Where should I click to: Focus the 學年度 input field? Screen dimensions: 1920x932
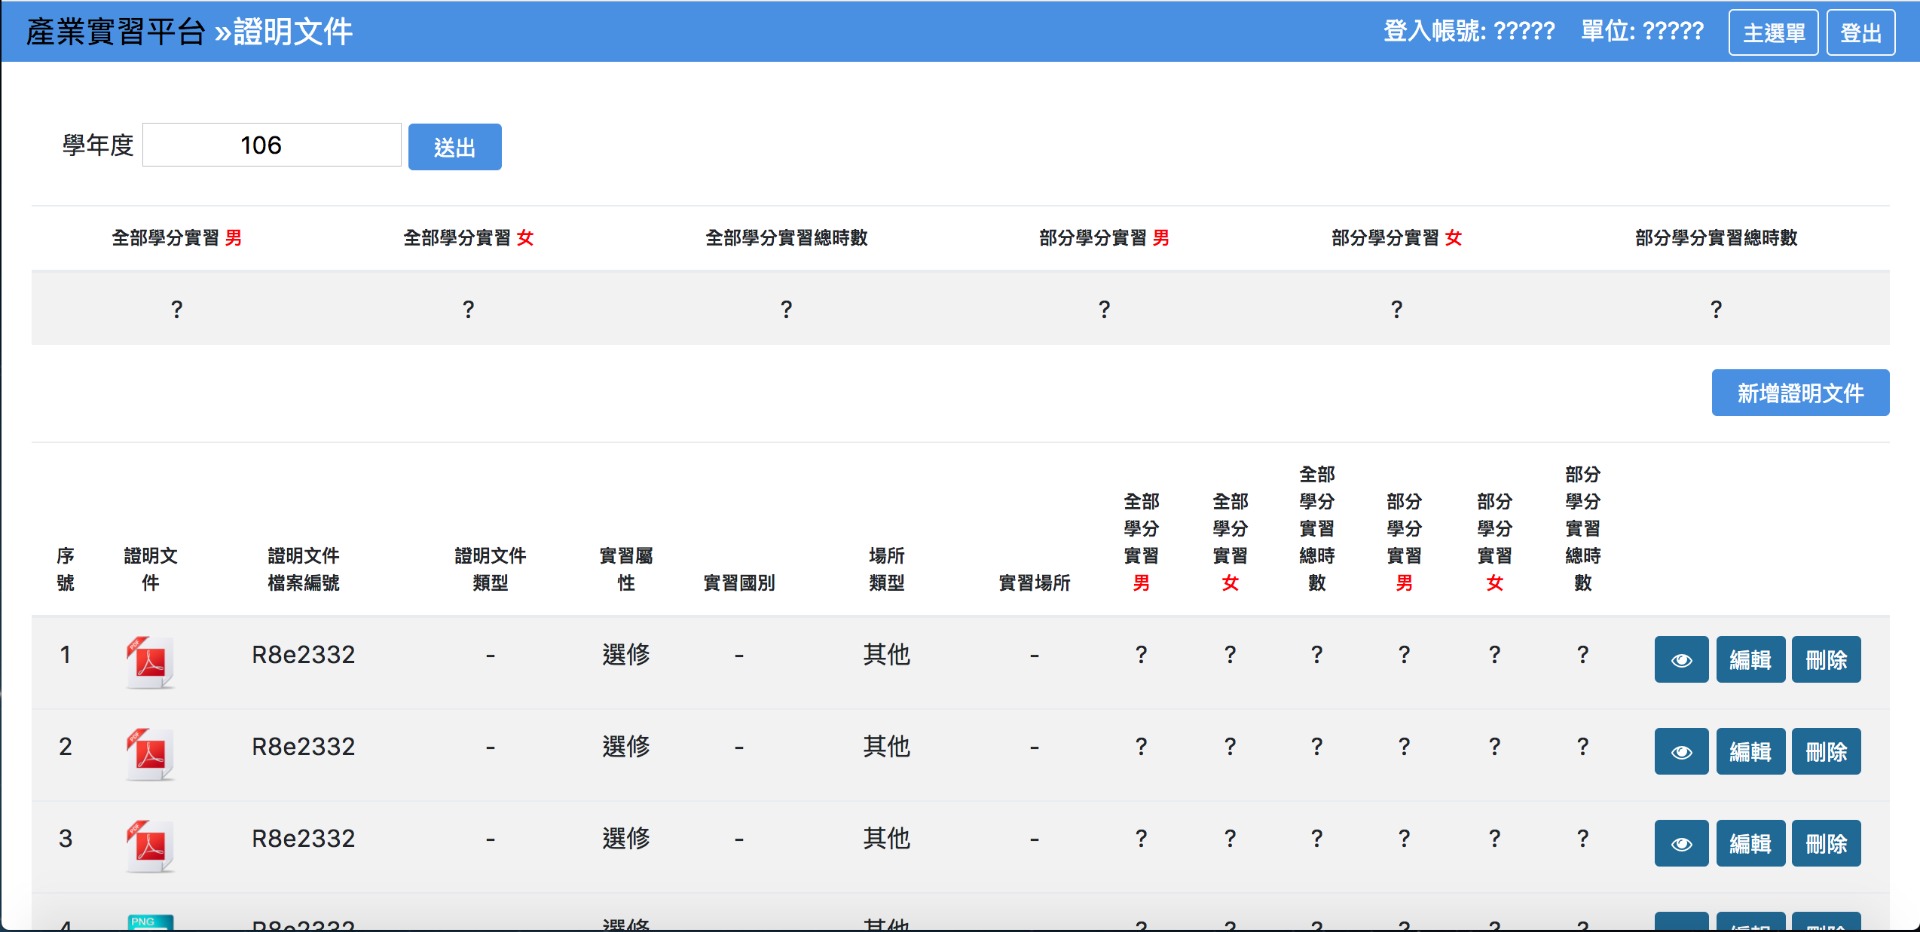[x=271, y=146]
